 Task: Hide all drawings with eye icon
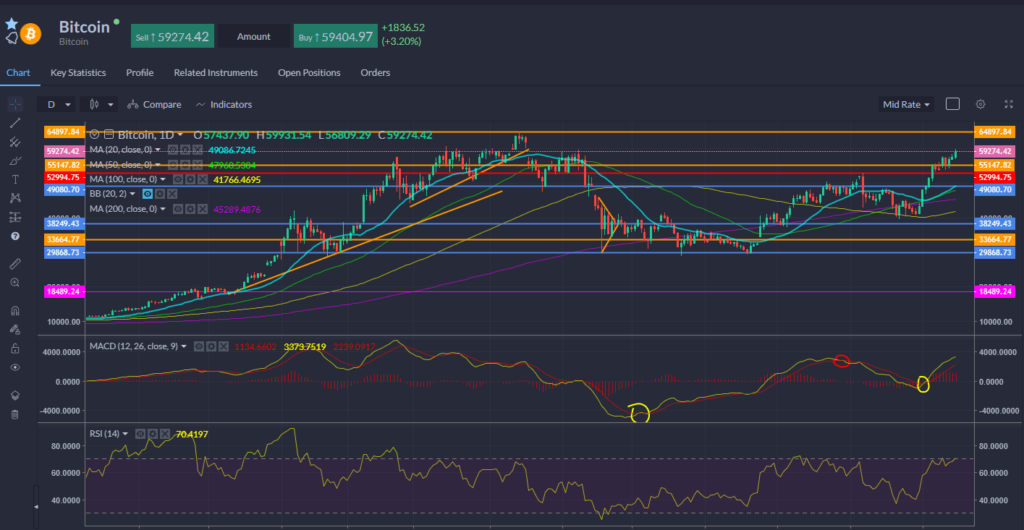15,367
